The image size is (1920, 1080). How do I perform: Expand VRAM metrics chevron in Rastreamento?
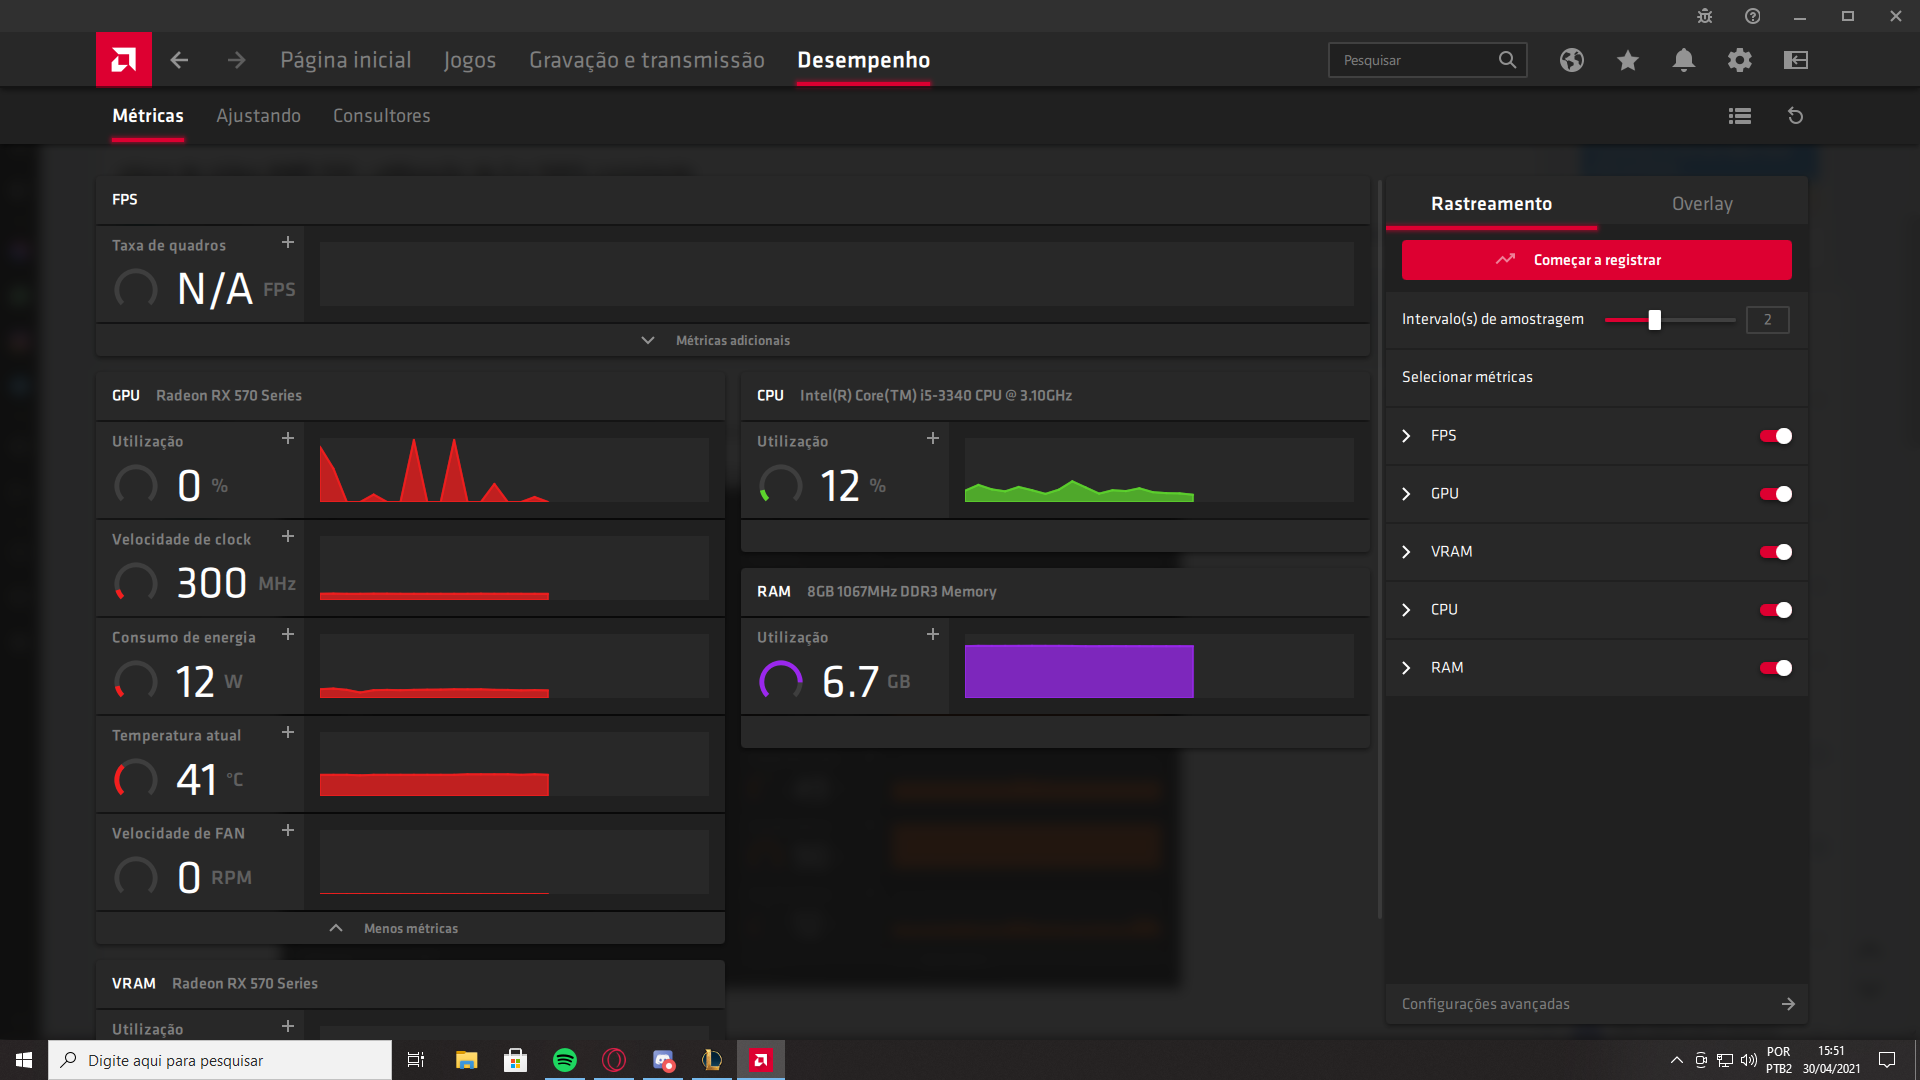(1407, 552)
